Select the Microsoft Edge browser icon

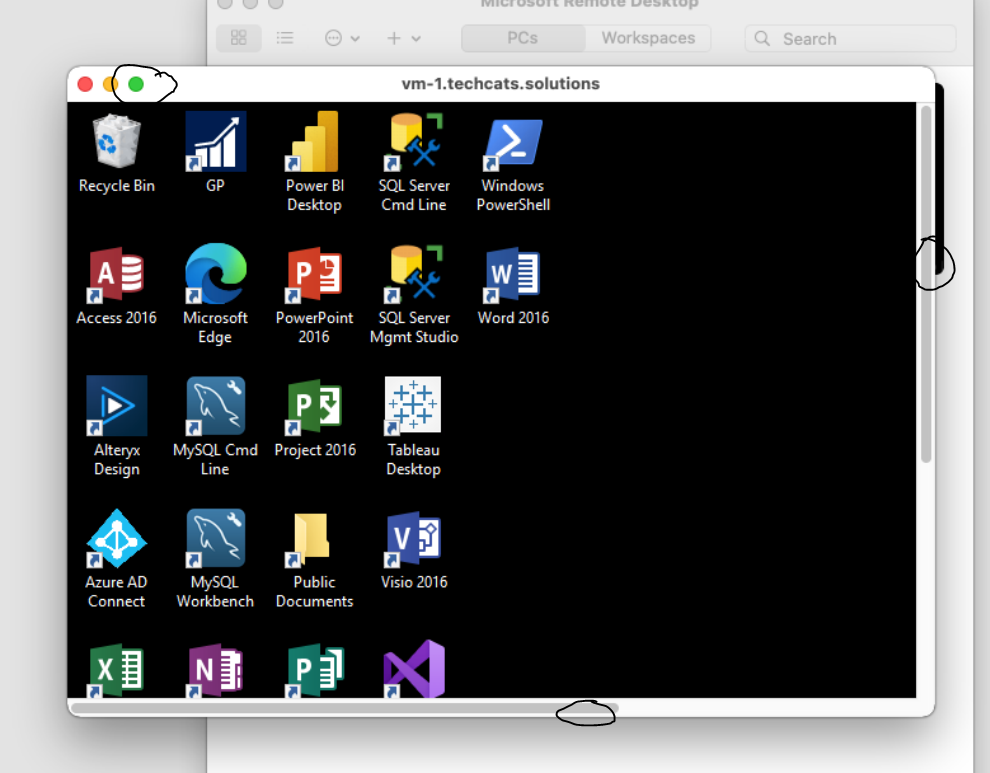pyautogui.click(x=215, y=273)
